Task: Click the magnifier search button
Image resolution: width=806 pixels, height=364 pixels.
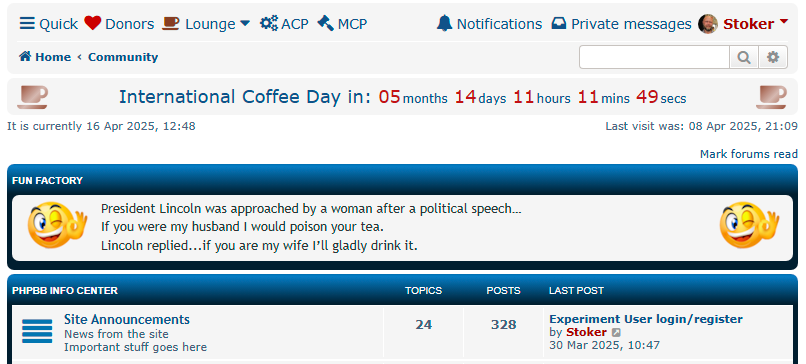Action: [743, 57]
